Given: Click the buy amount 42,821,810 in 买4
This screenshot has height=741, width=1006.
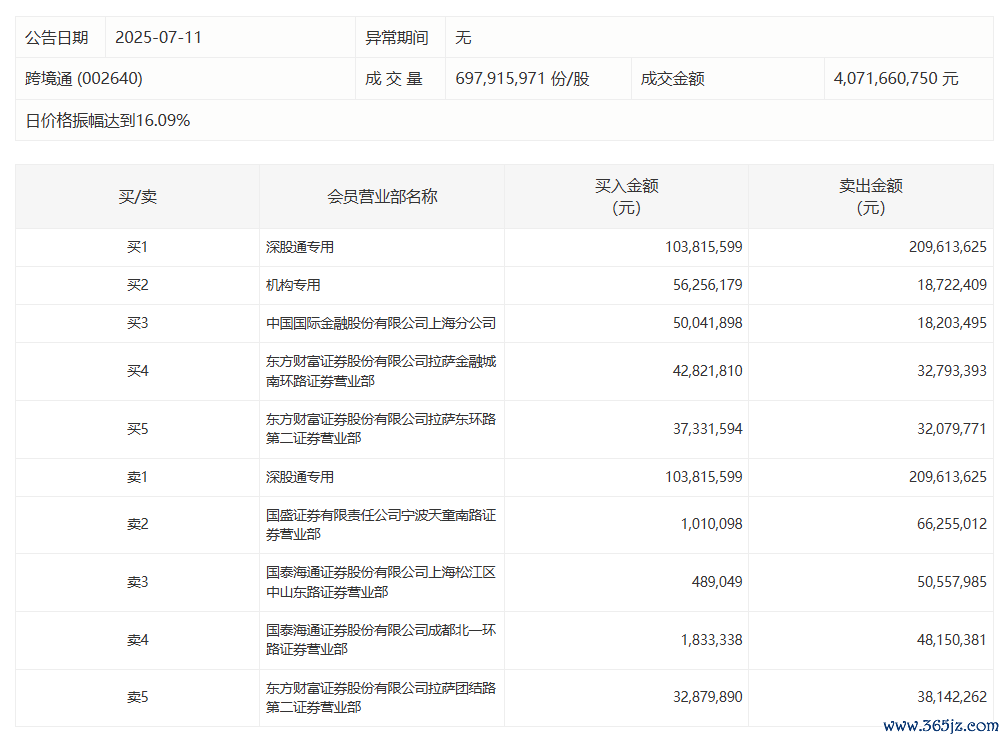Looking at the screenshot, I should [x=704, y=371].
